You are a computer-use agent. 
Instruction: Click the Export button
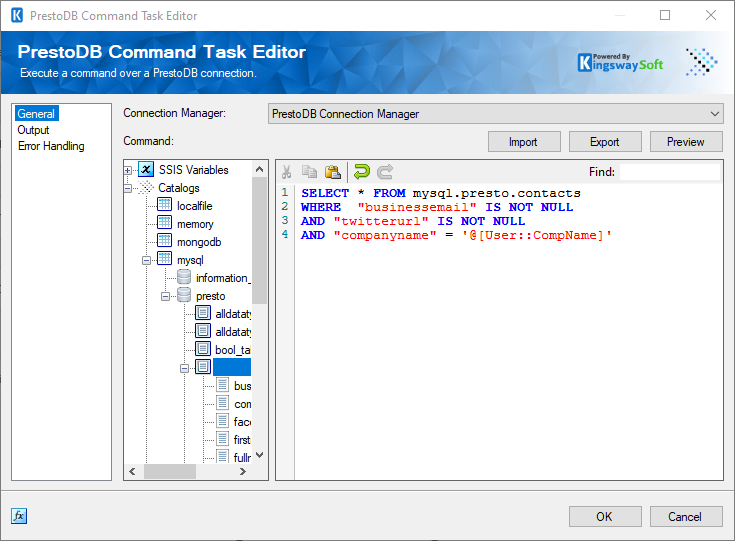[x=605, y=142]
